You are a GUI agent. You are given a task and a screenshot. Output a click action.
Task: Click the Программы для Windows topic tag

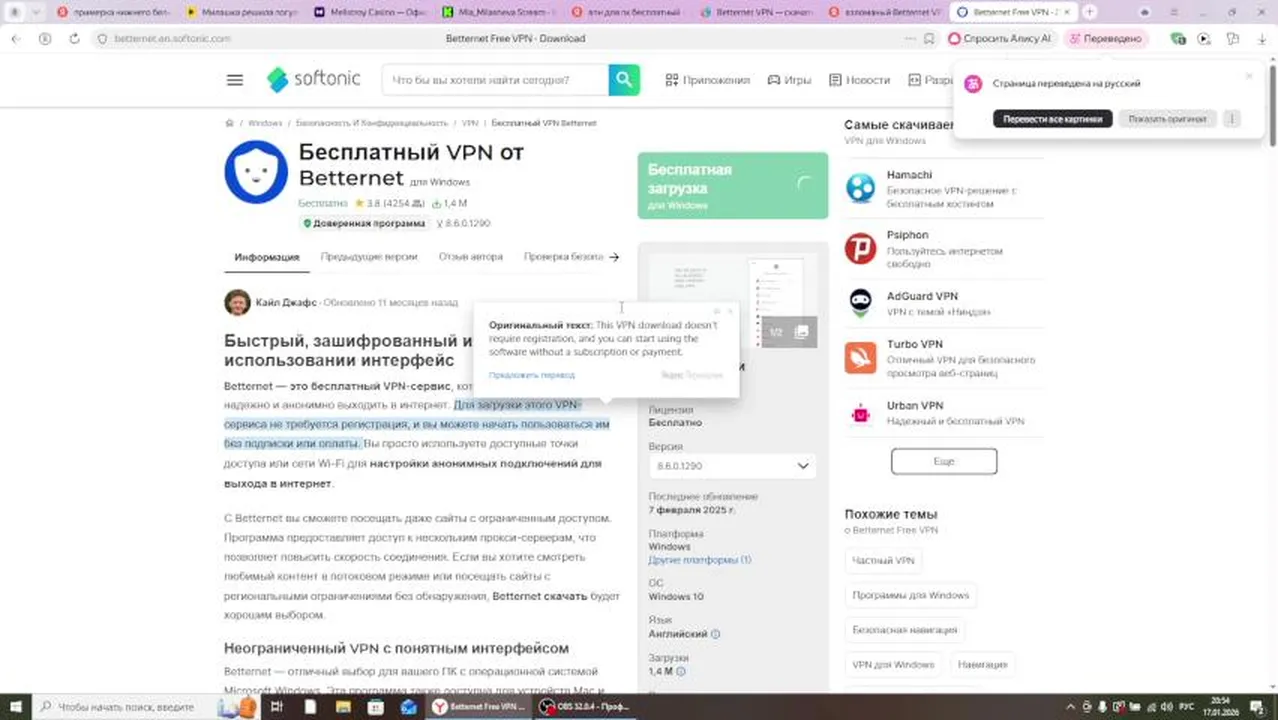(910, 595)
